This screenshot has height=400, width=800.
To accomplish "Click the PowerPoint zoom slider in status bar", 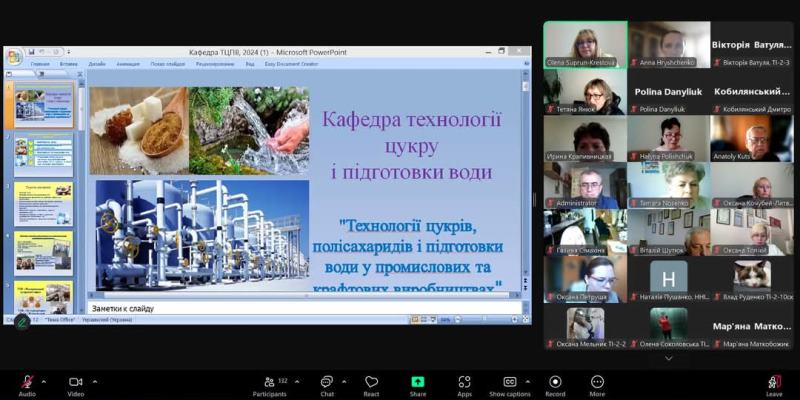I will (x=485, y=320).
